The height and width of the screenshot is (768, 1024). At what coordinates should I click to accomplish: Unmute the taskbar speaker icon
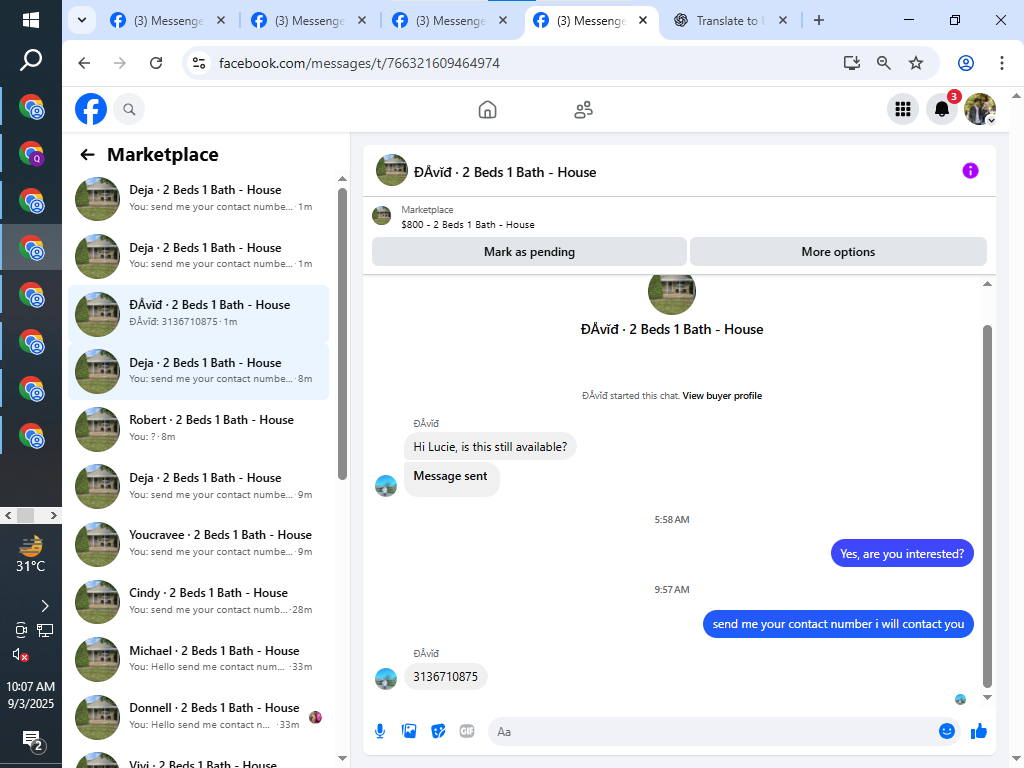coord(20,654)
